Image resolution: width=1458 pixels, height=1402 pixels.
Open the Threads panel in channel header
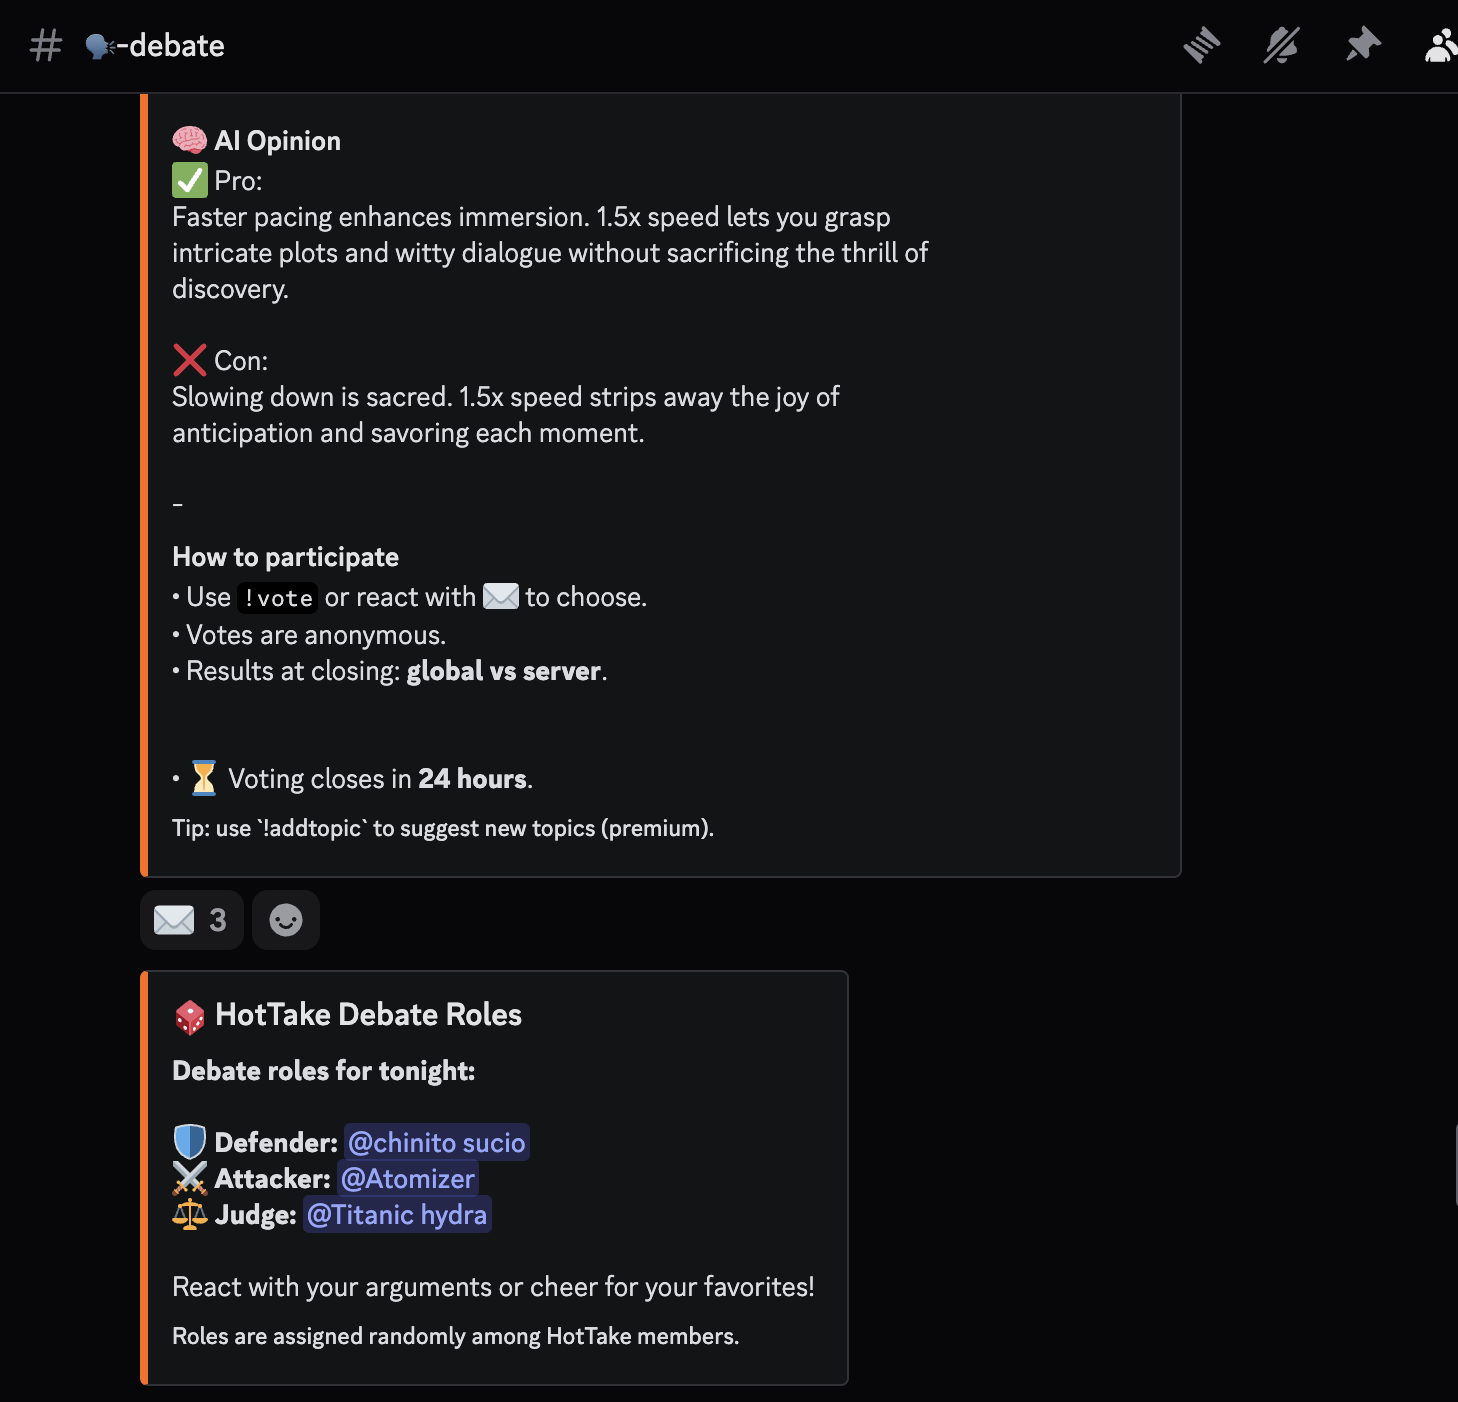pos(1201,45)
